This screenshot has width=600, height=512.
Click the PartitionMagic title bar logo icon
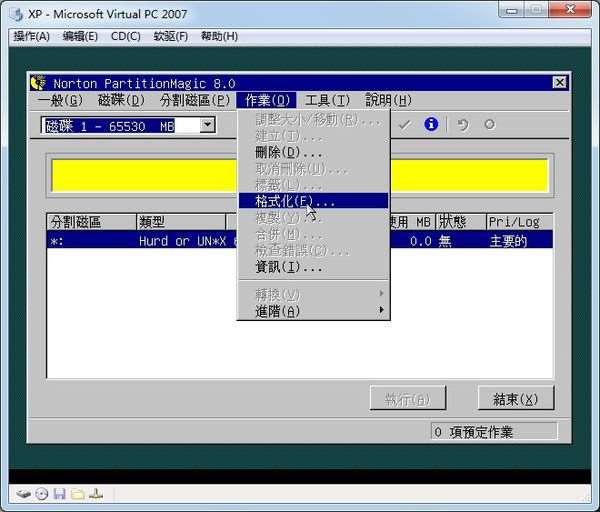click(38, 83)
